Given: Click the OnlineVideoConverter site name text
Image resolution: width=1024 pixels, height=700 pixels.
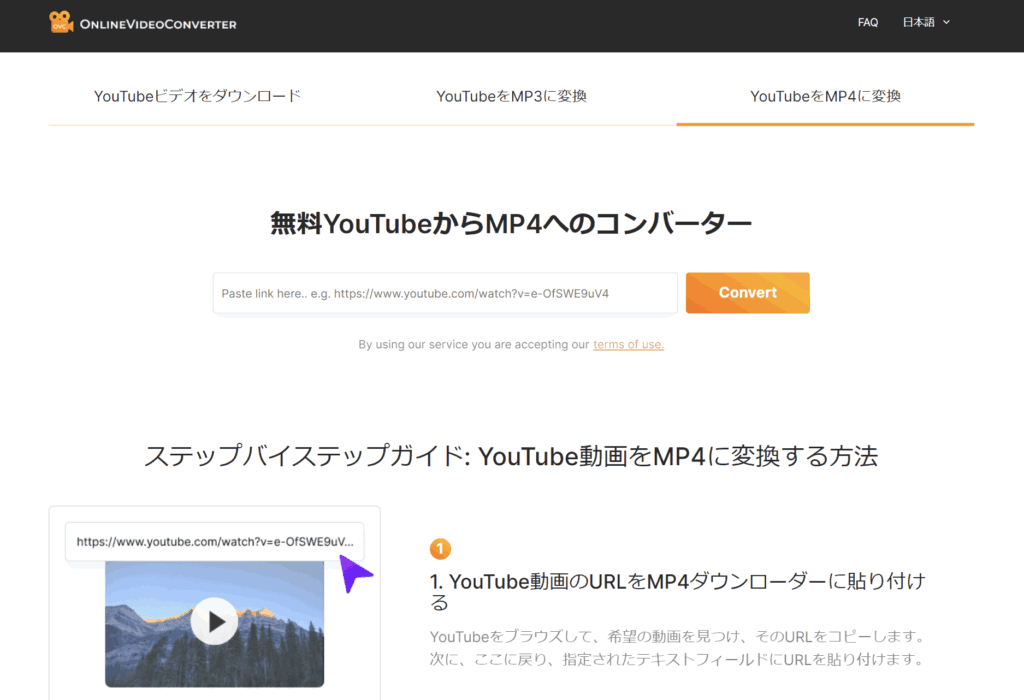Looking at the screenshot, I should pos(158,25).
